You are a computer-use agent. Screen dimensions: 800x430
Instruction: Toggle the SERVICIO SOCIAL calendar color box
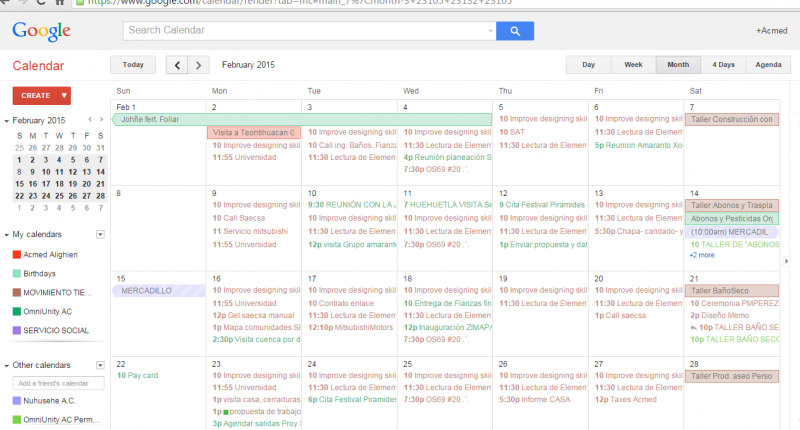click(x=16, y=331)
